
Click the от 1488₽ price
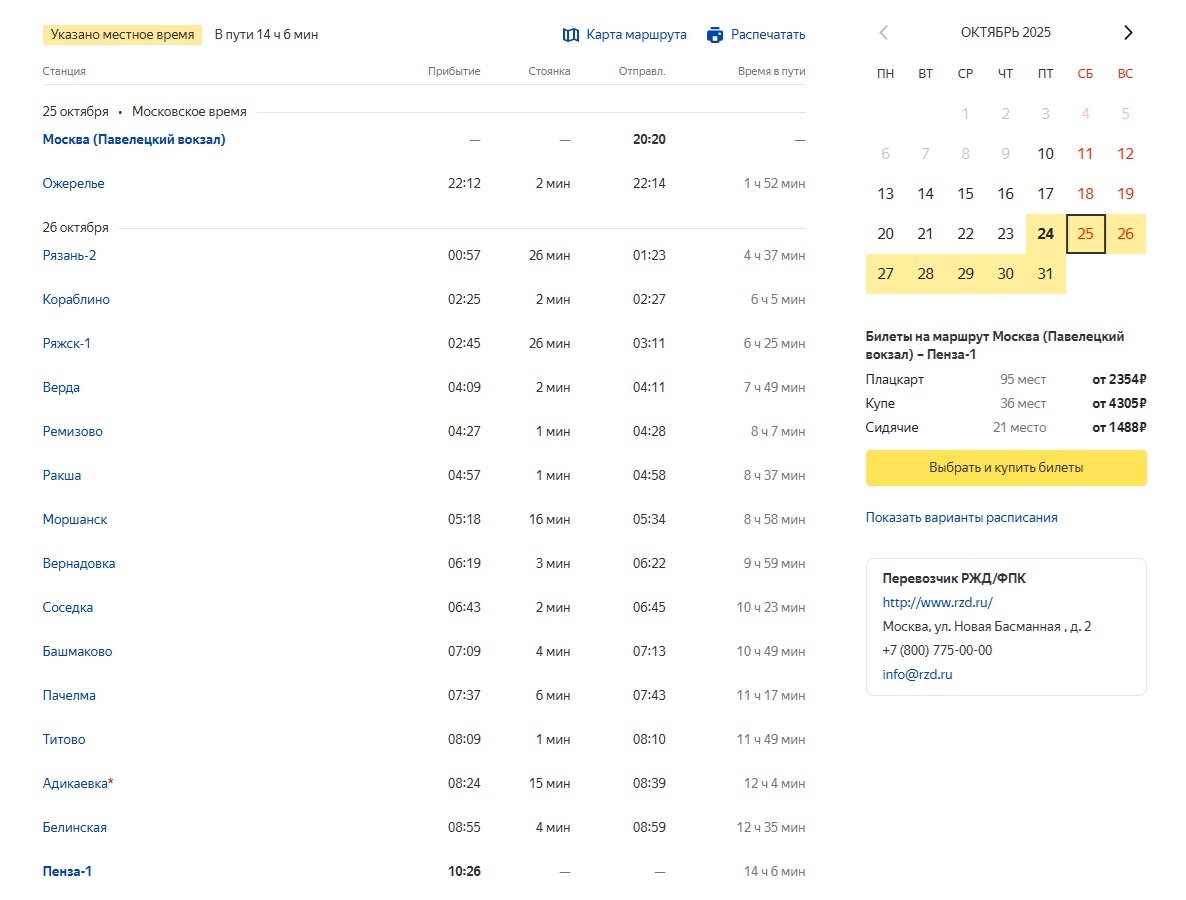pos(1119,427)
